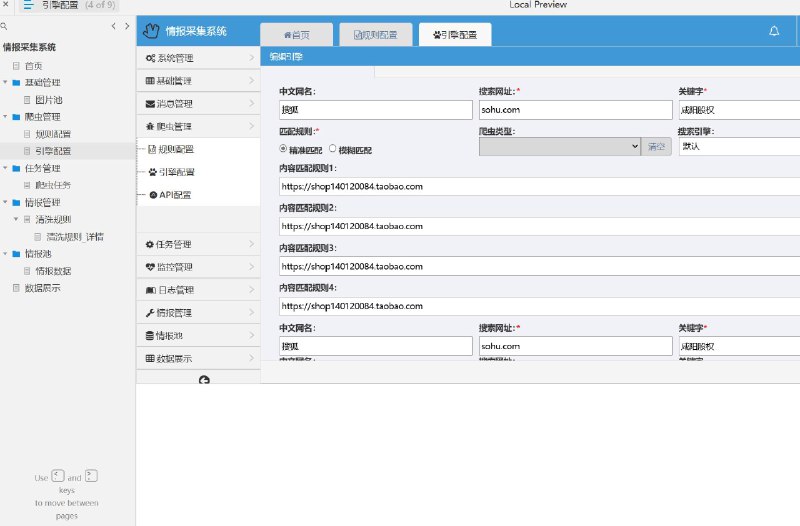Select the 模糊匹配 radio button
This screenshot has height=526, width=800.
[x=333, y=148]
